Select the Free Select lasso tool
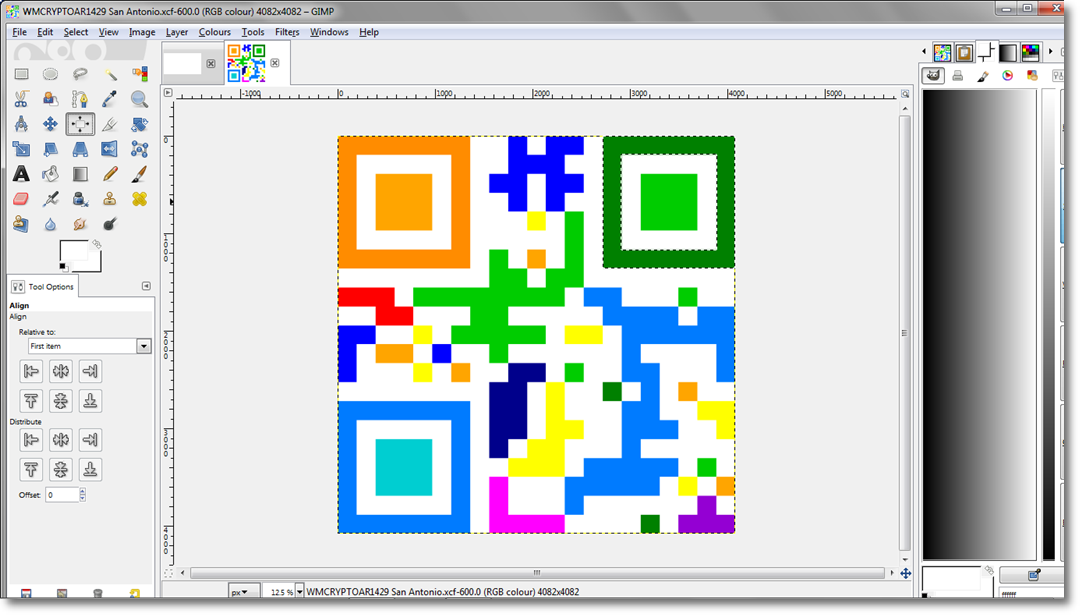The image size is (1080, 615). pos(80,74)
